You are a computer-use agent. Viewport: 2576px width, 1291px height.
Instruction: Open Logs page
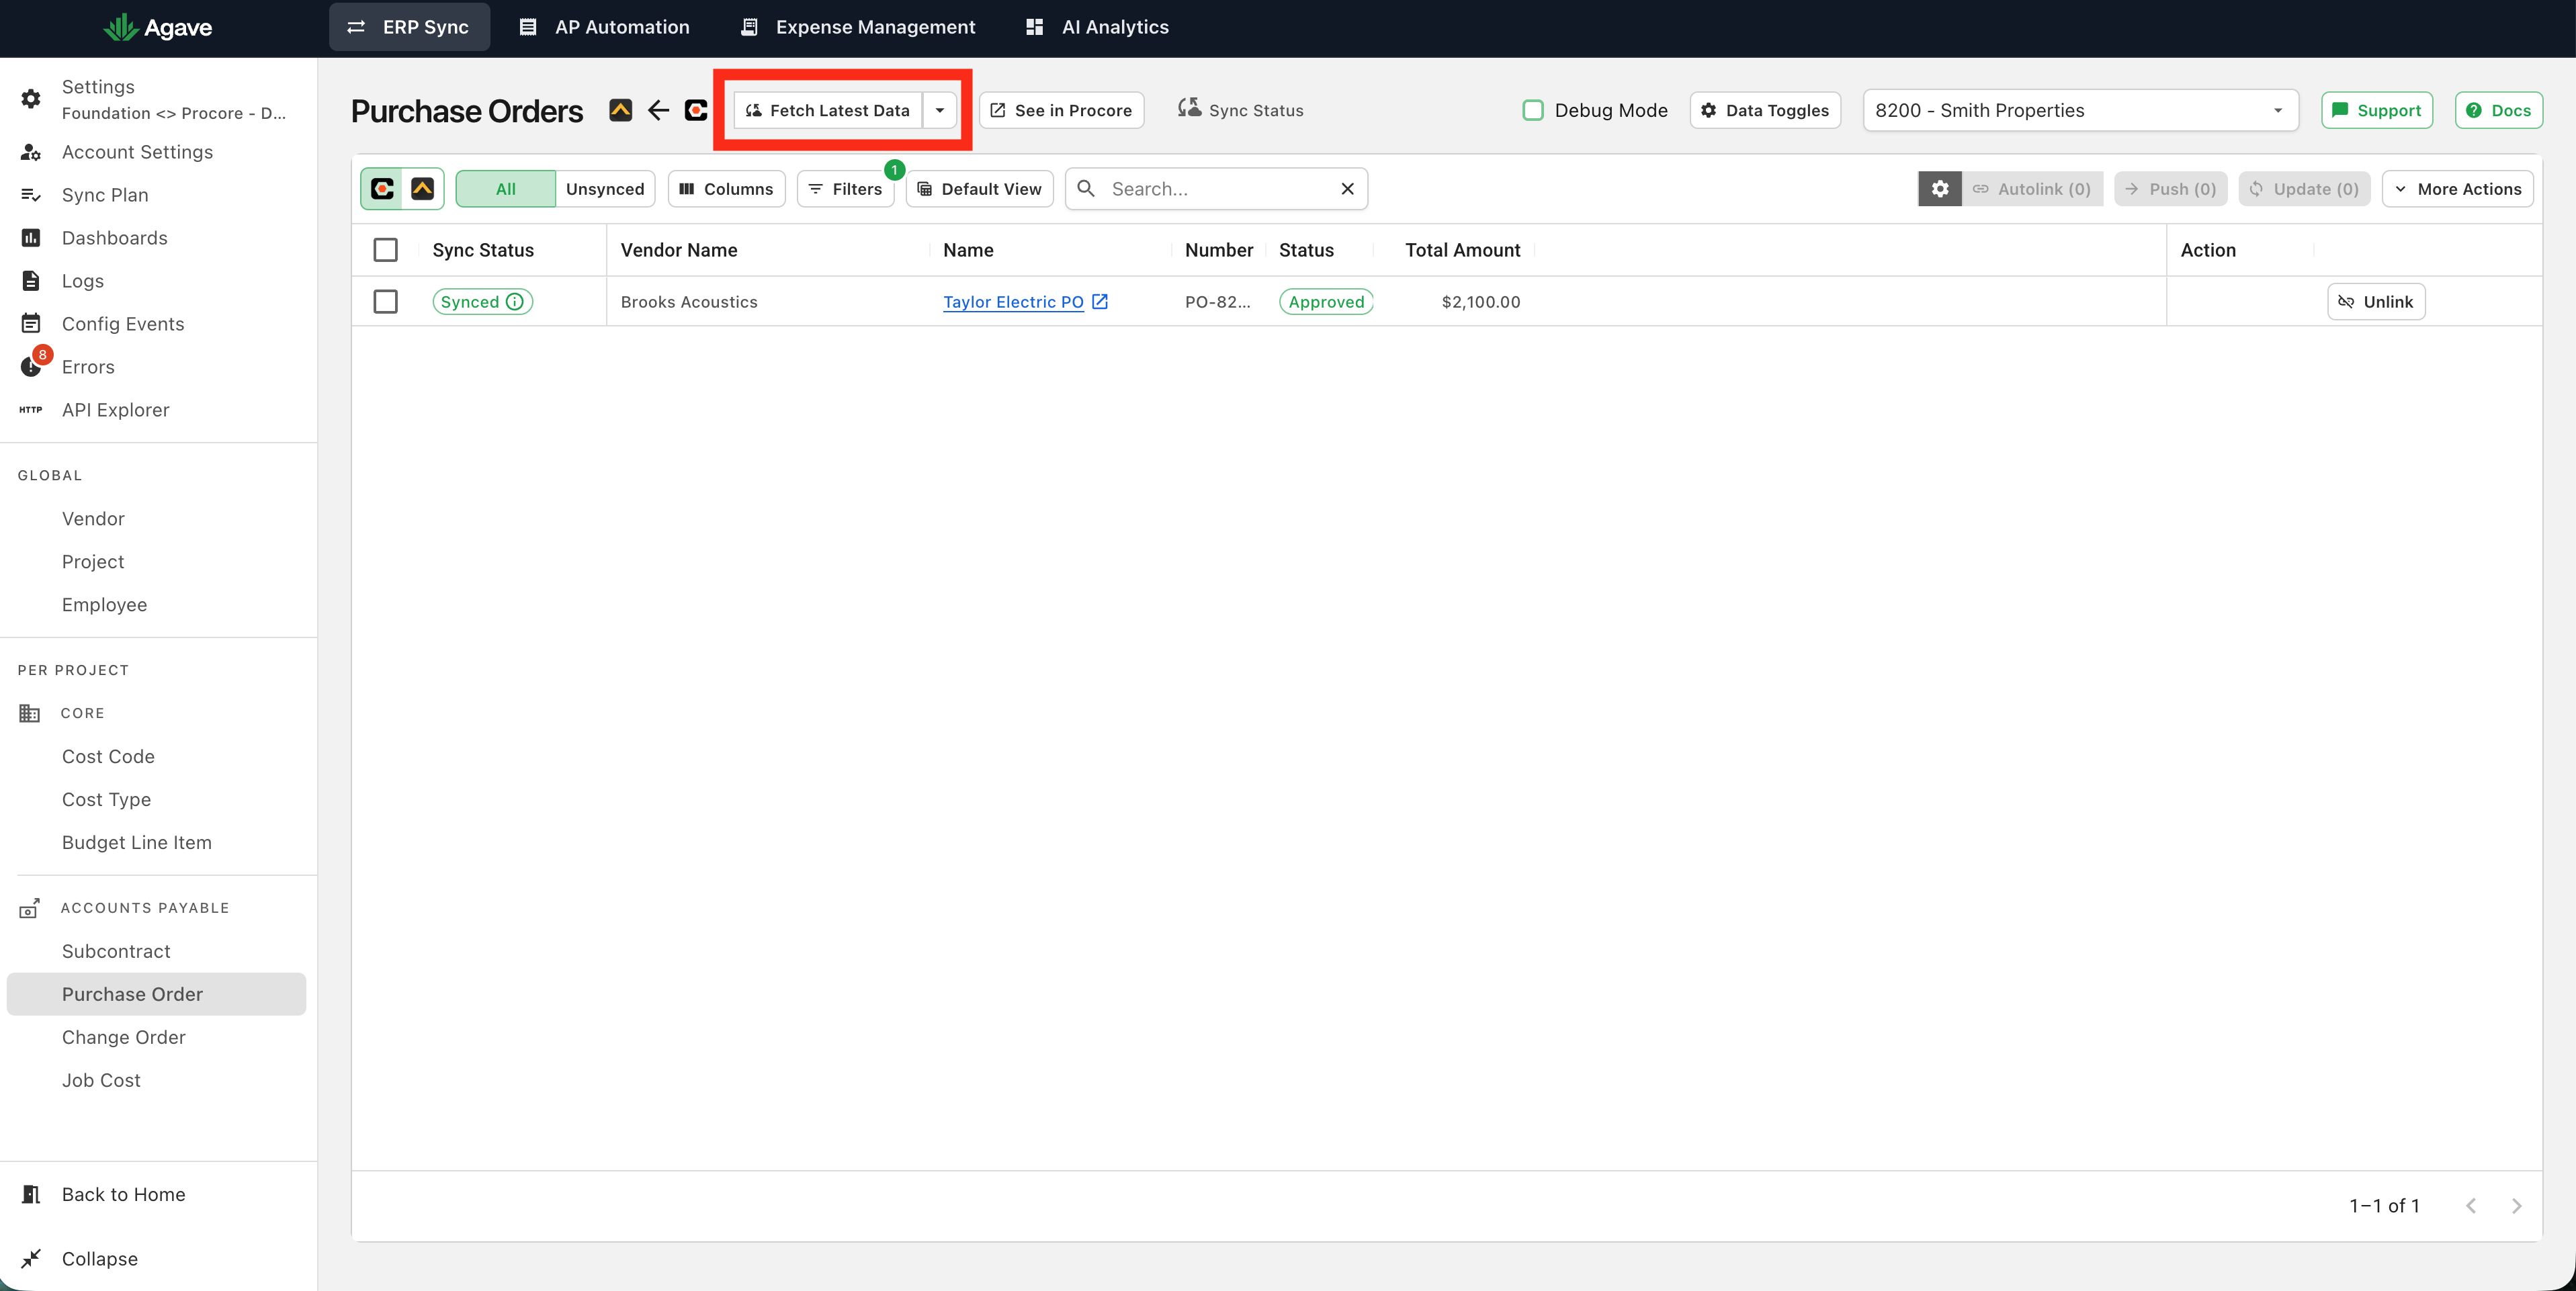(x=83, y=281)
